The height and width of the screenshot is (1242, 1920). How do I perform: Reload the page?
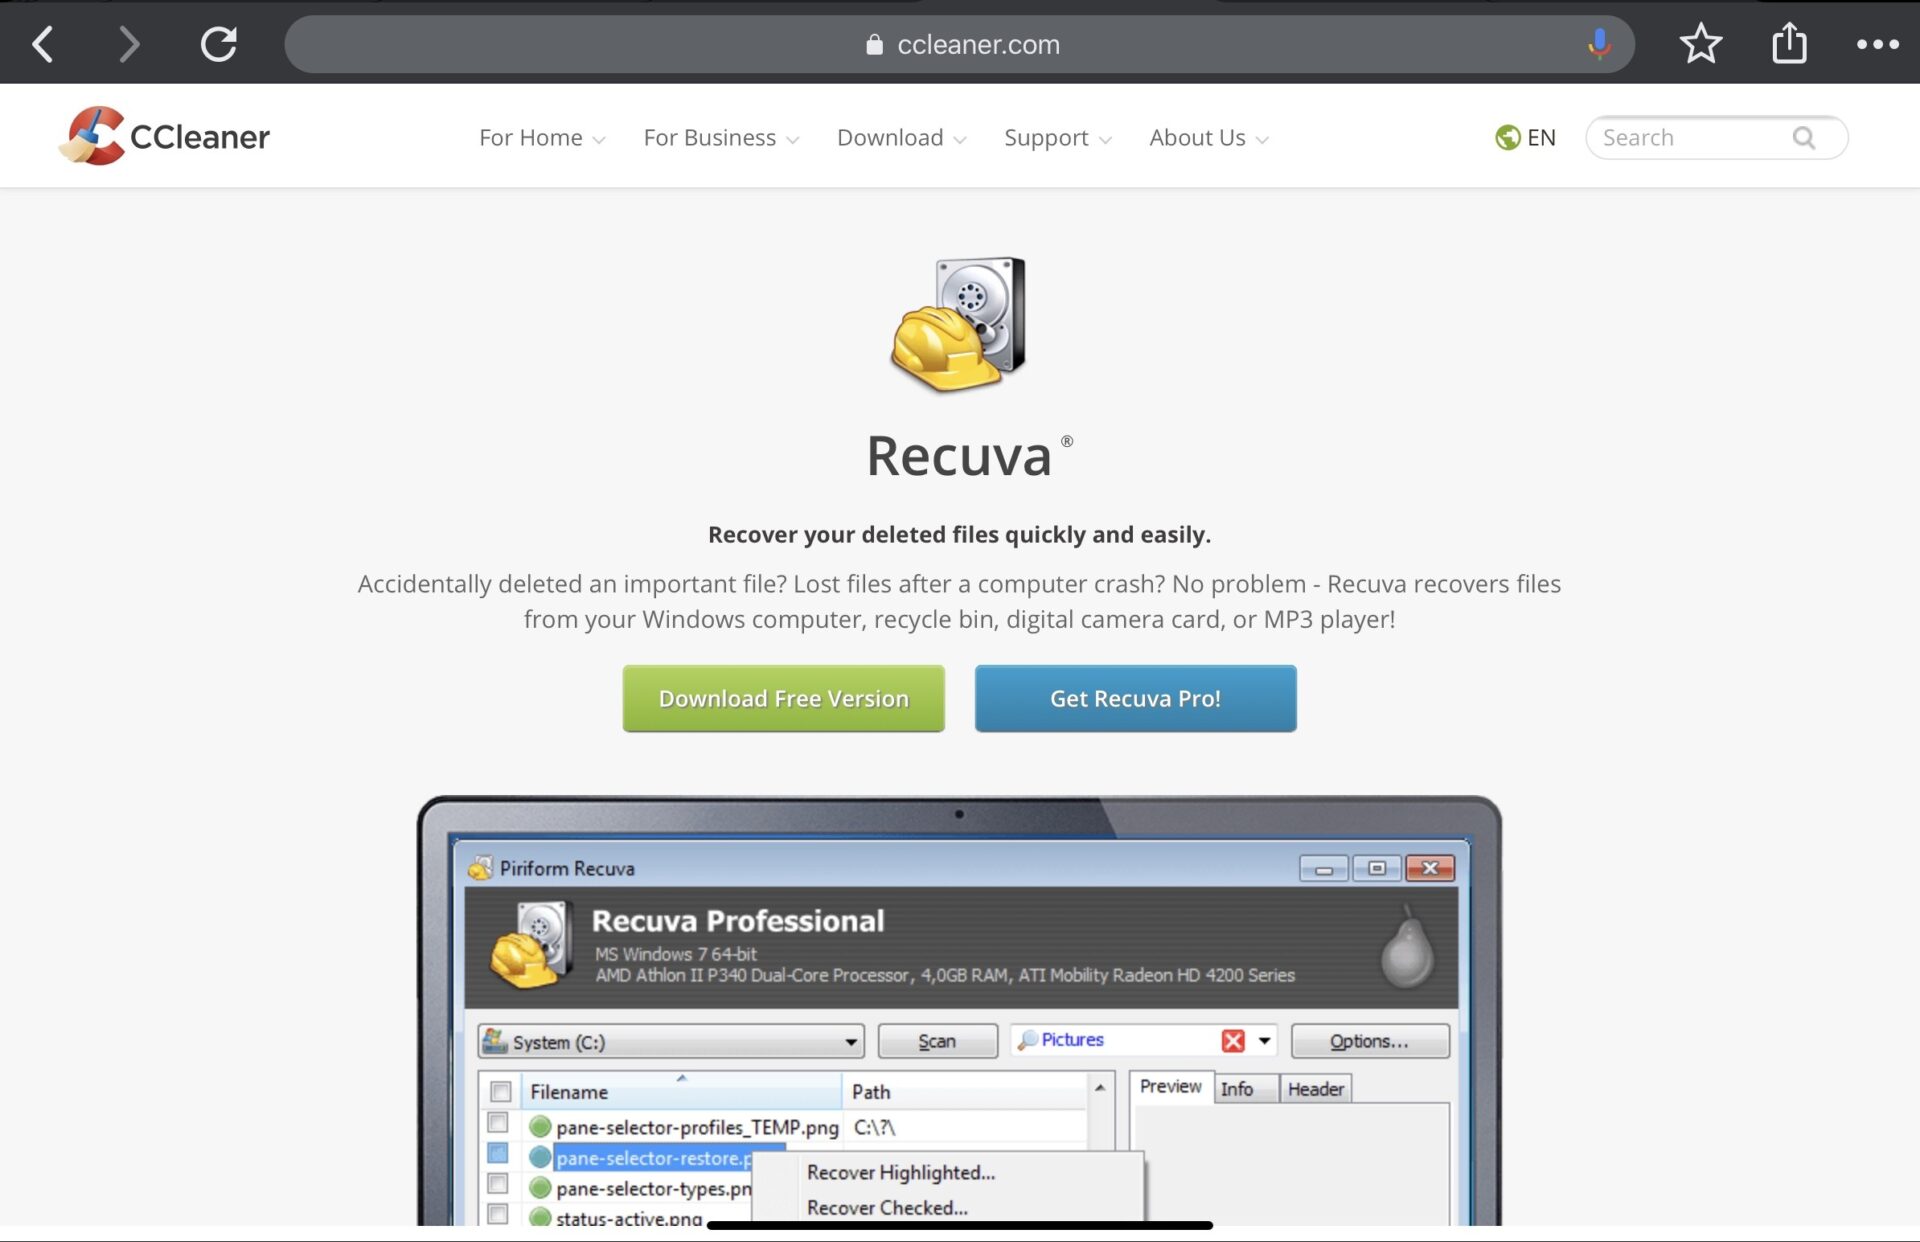coord(218,44)
